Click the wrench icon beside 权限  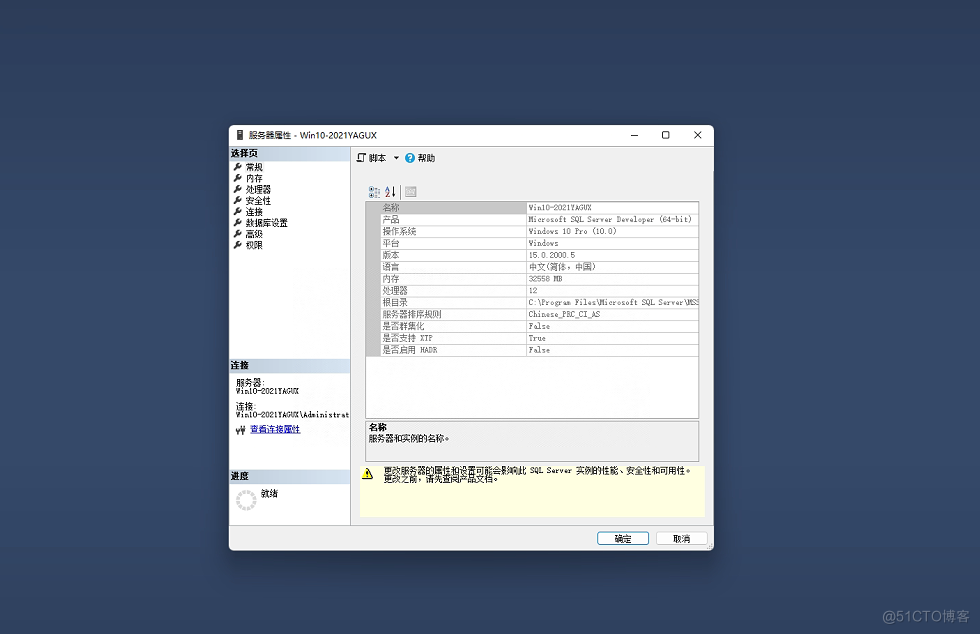point(238,245)
